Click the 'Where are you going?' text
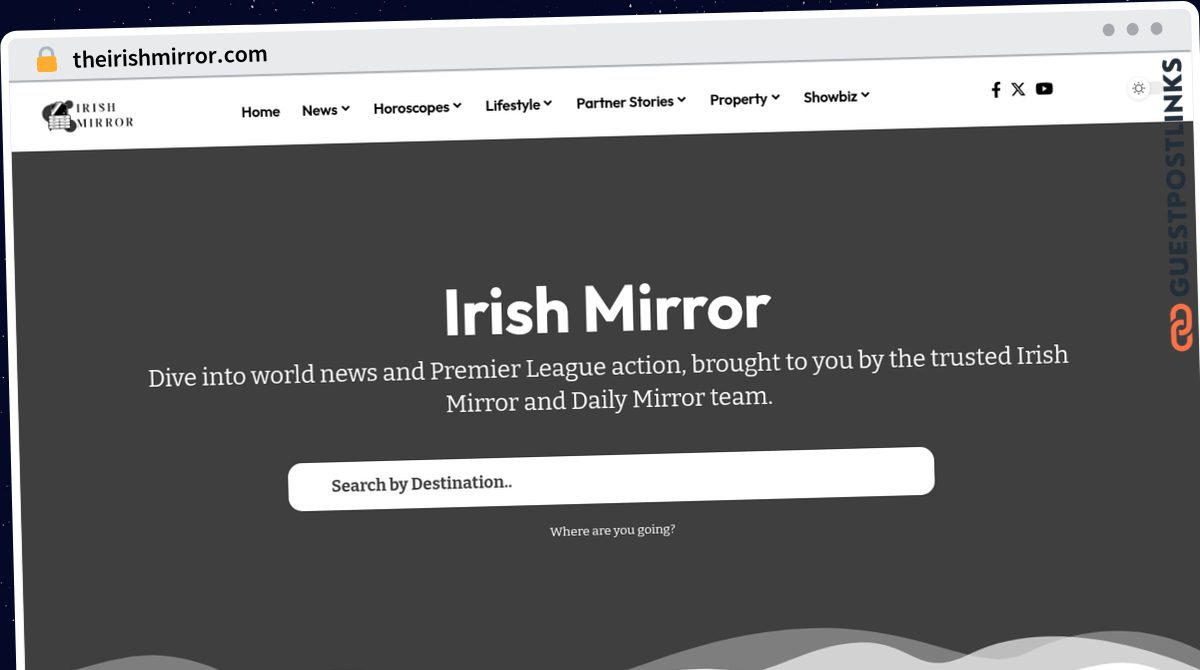Screen dimensions: 1200x670 (612, 530)
